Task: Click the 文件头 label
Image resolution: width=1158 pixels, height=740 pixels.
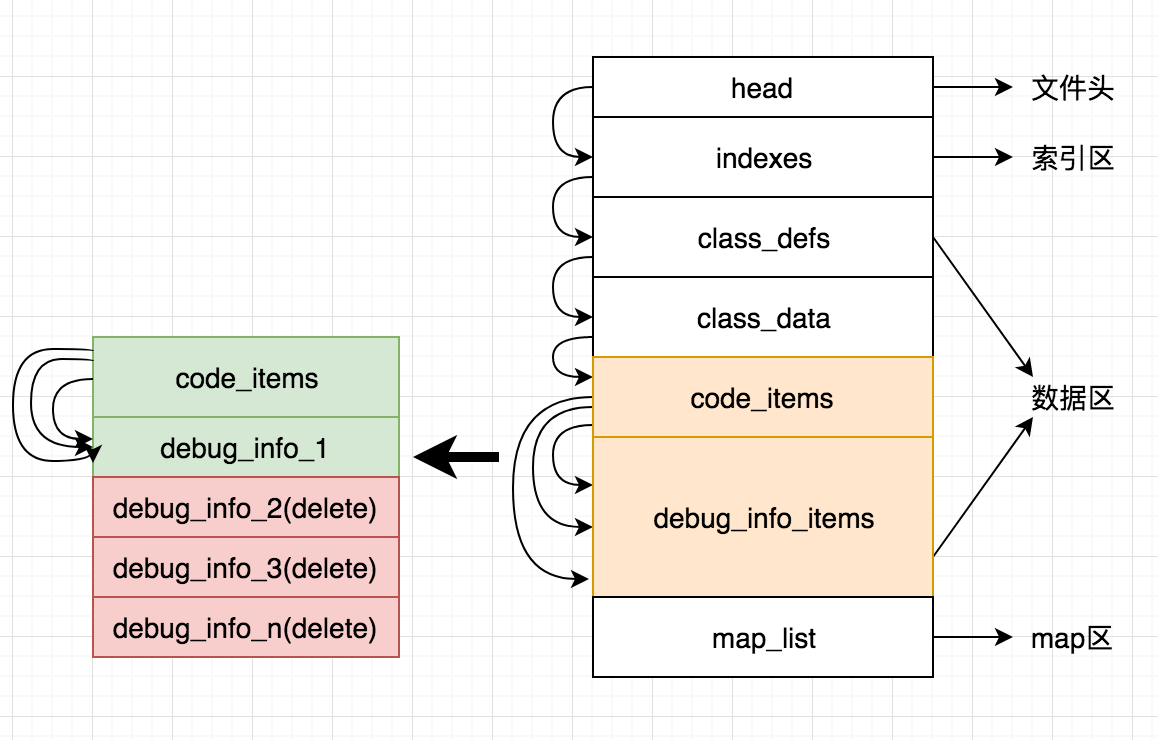Action: point(1072,89)
